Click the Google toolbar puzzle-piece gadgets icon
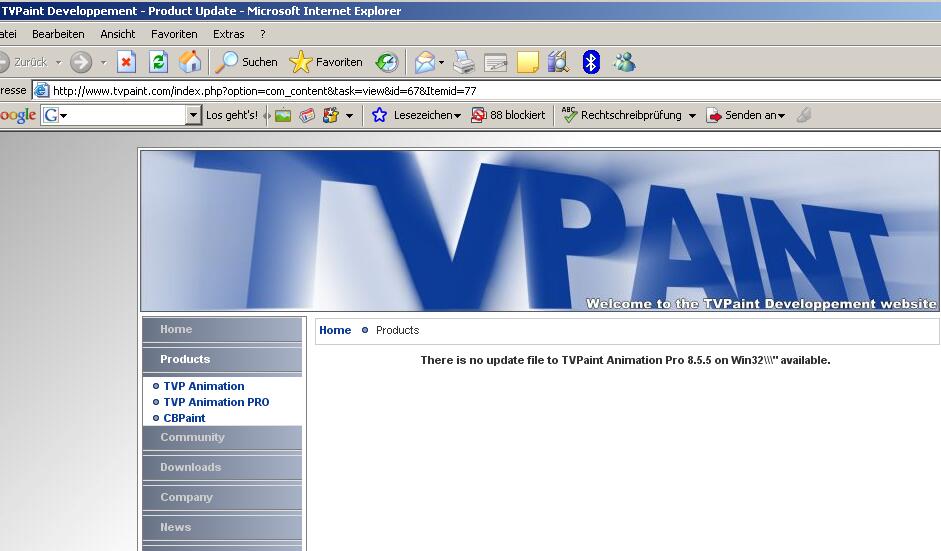 331,115
